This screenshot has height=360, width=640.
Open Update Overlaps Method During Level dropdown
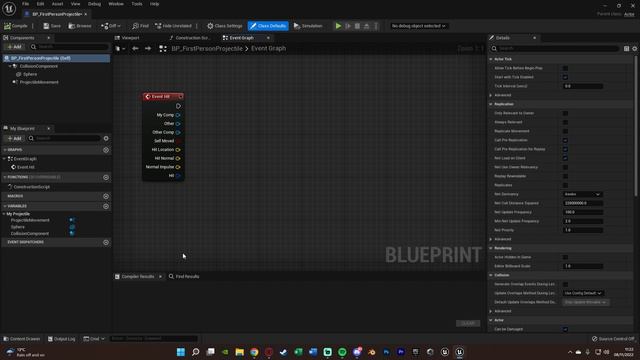tap(583, 293)
